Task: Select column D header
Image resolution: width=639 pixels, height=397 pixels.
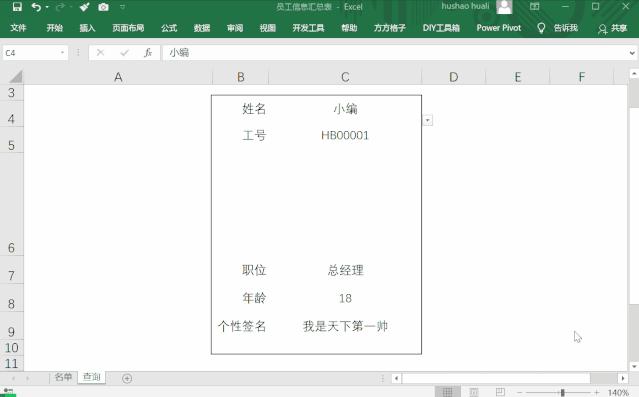Action: tap(454, 77)
